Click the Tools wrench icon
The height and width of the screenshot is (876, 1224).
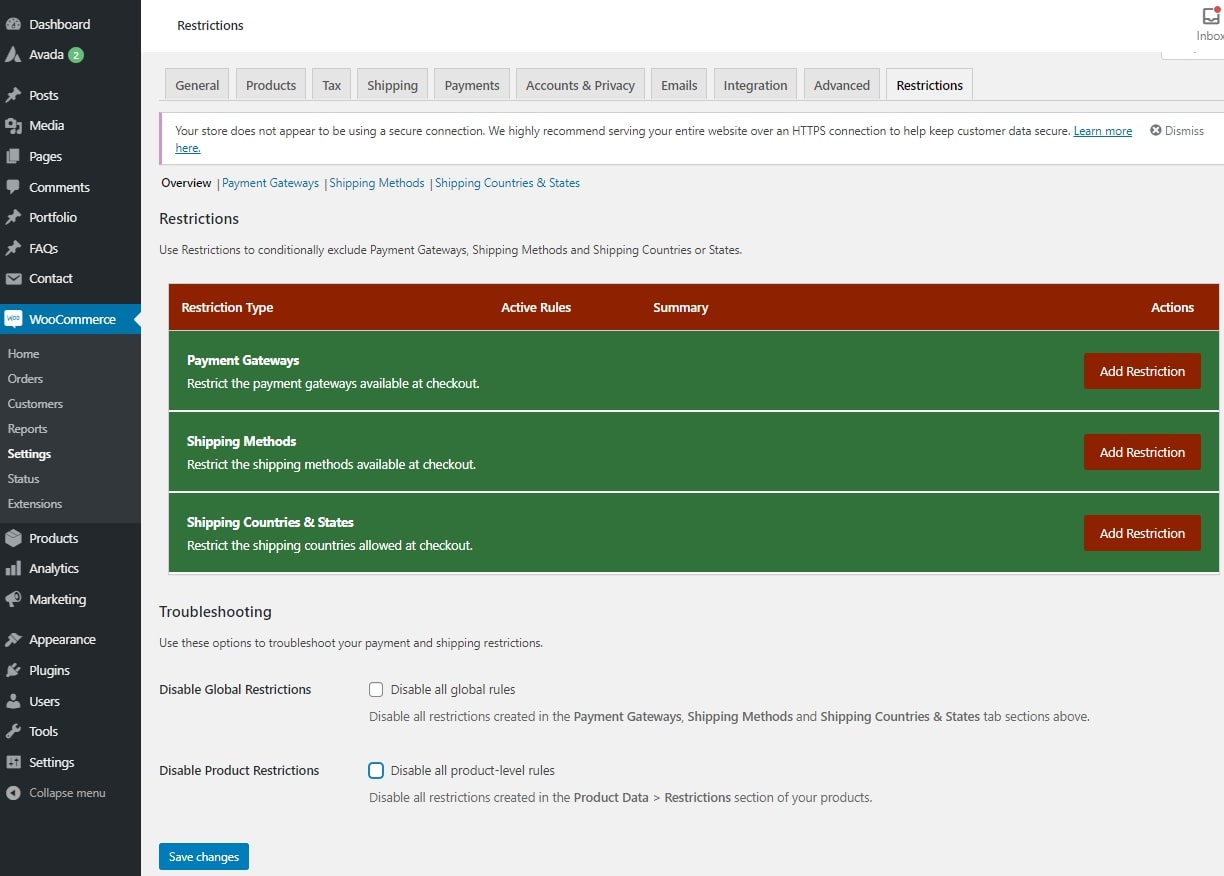click(13, 731)
